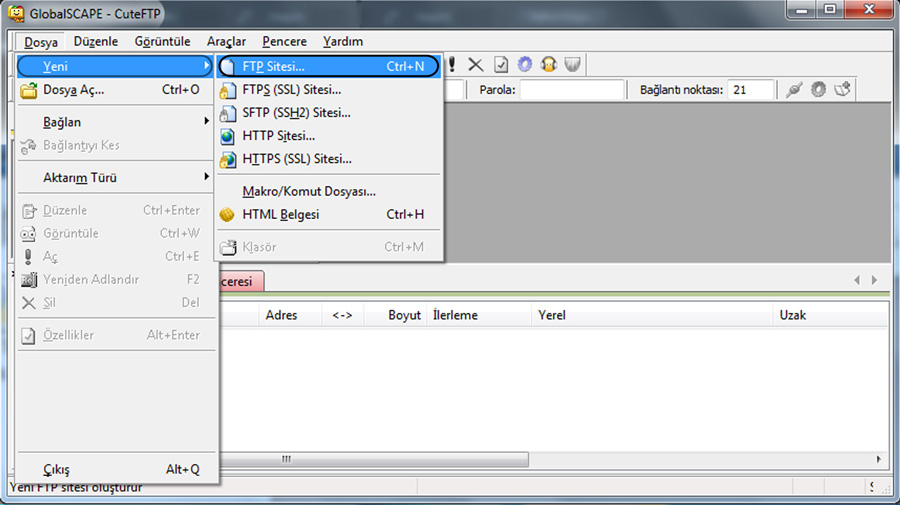Click the properties checkmark-page toolbar icon
Screen dimensions: 900x505
point(501,64)
